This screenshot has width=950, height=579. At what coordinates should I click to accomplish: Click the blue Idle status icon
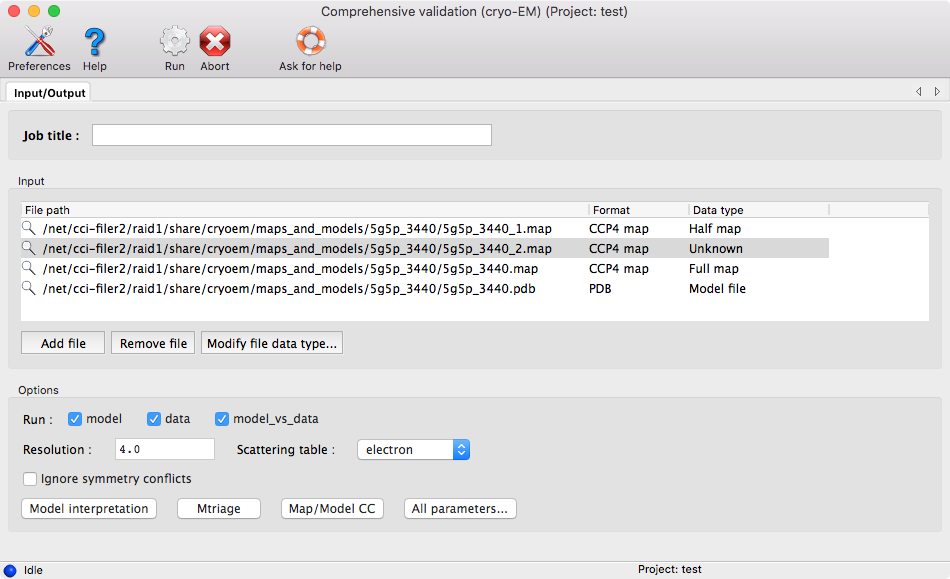10,570
